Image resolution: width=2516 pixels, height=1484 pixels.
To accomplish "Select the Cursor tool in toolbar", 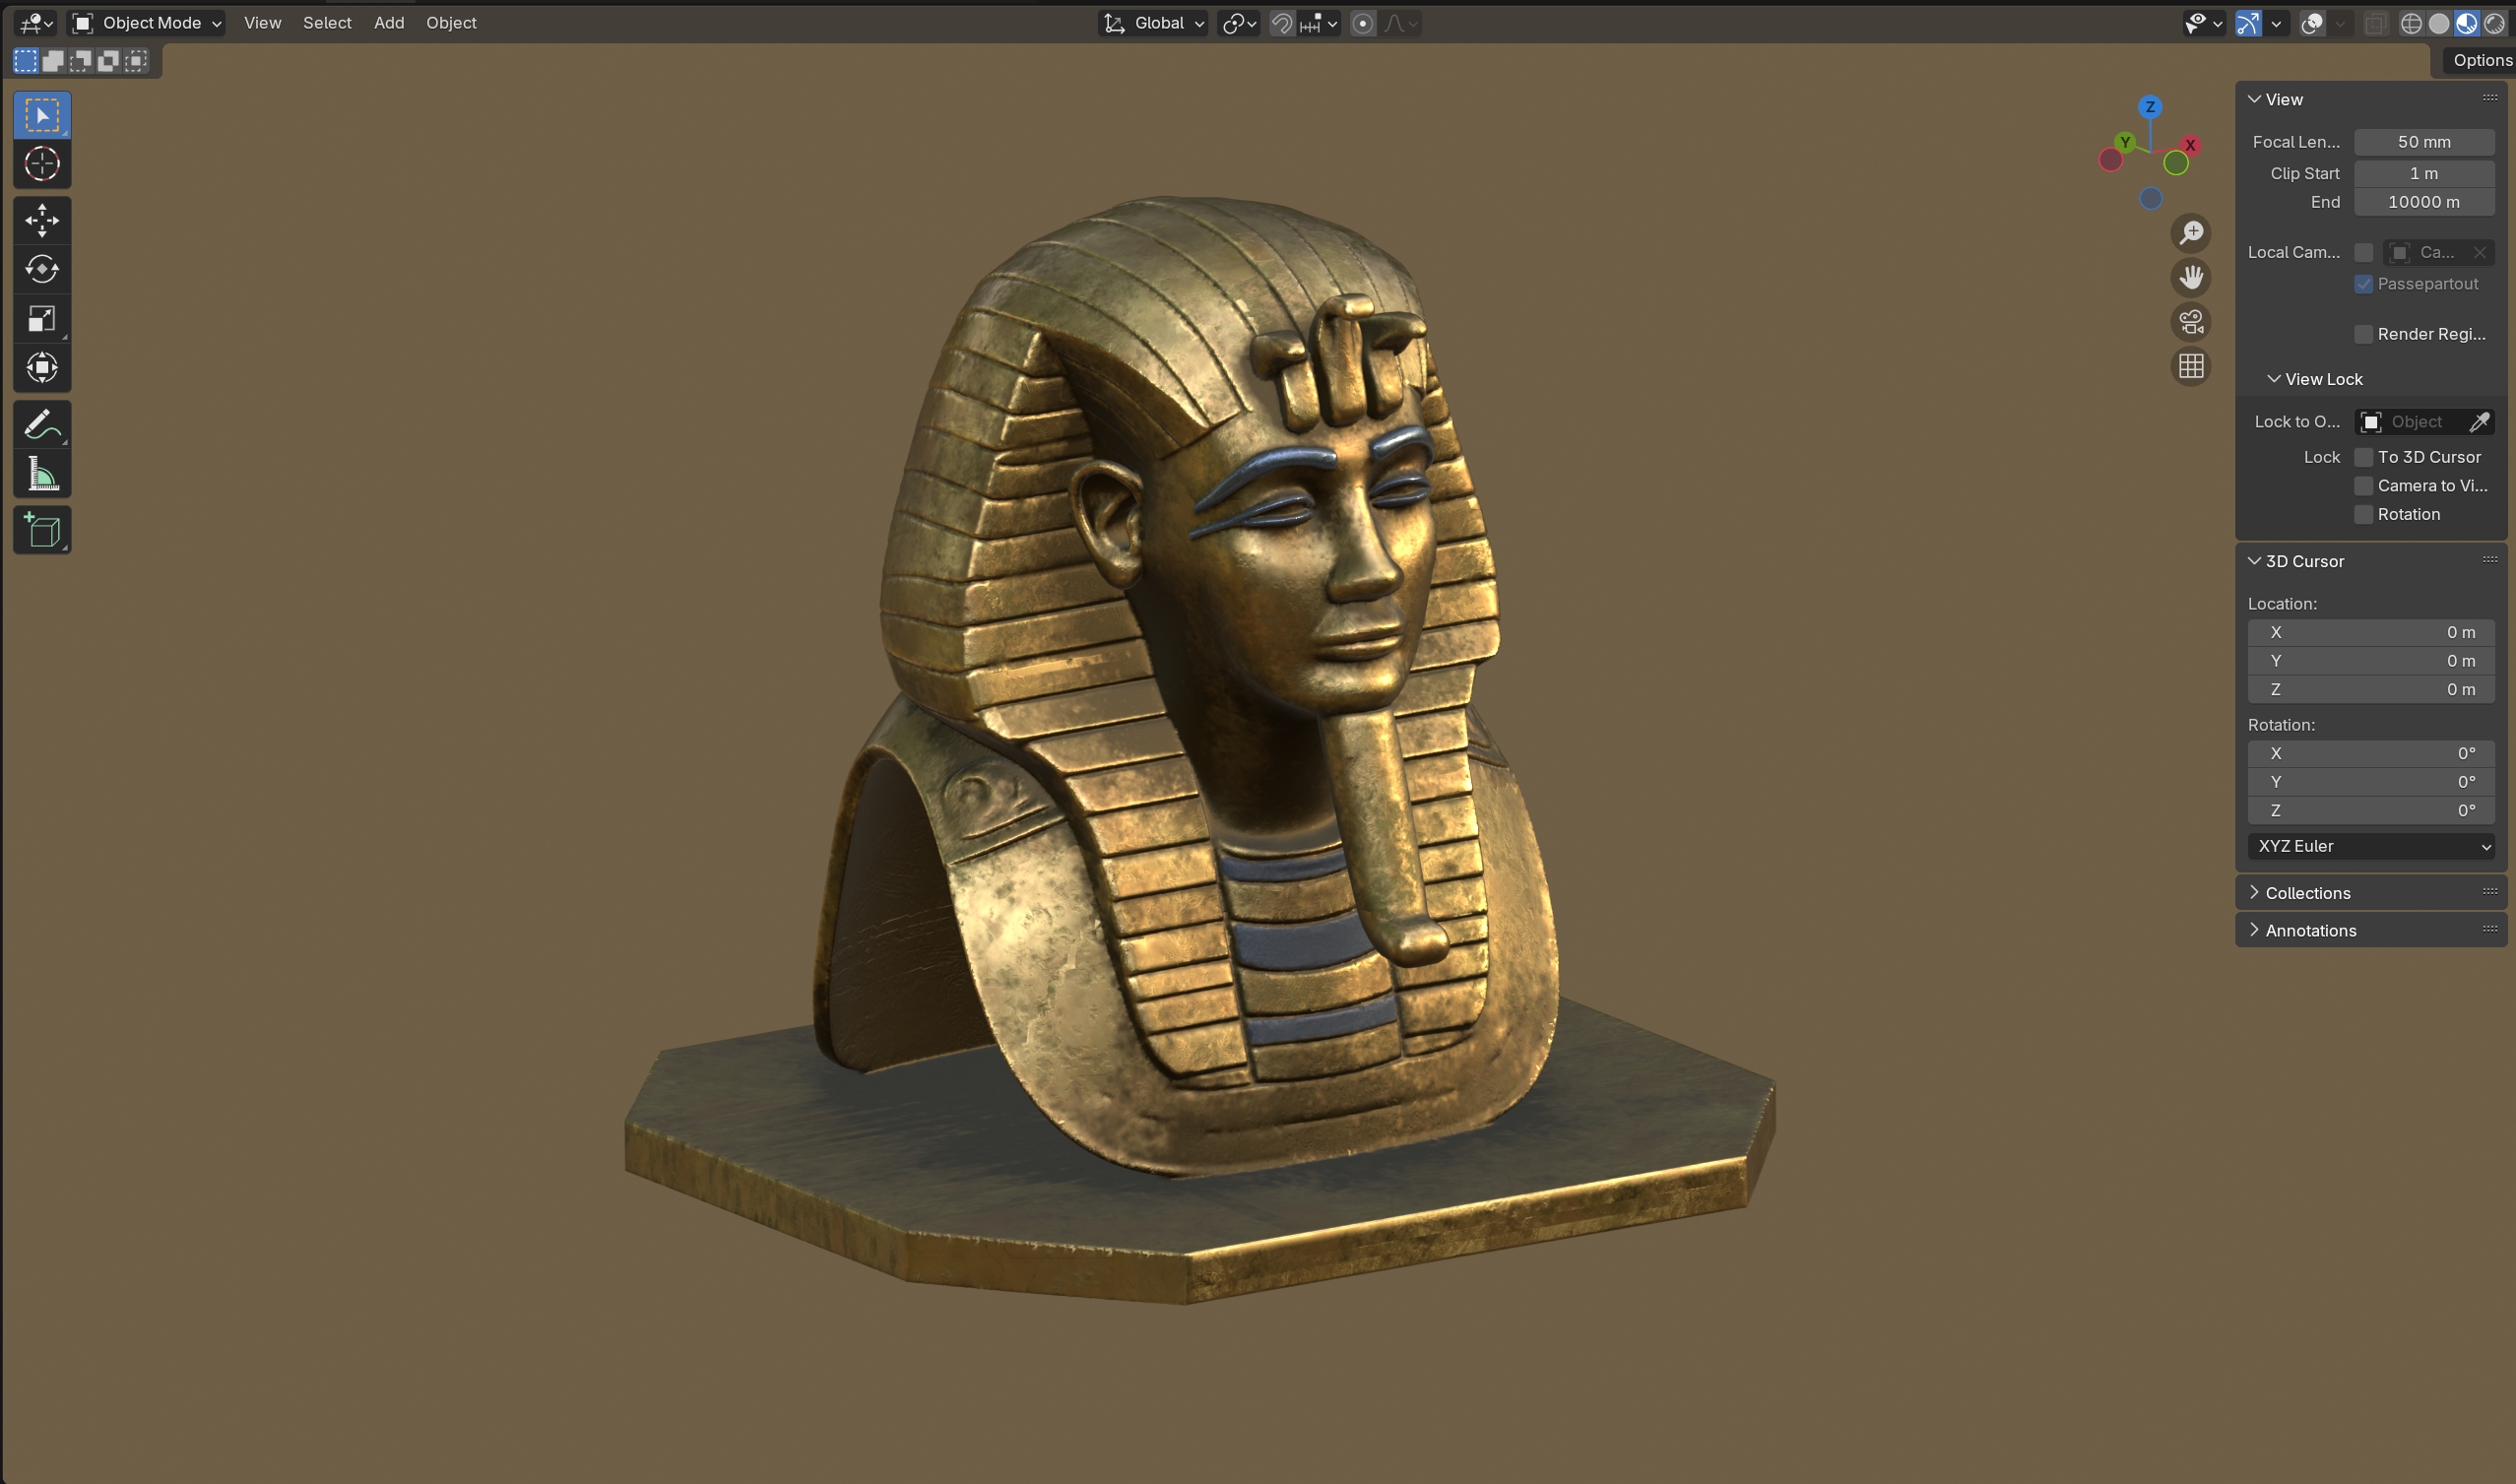I will (42, 164).
